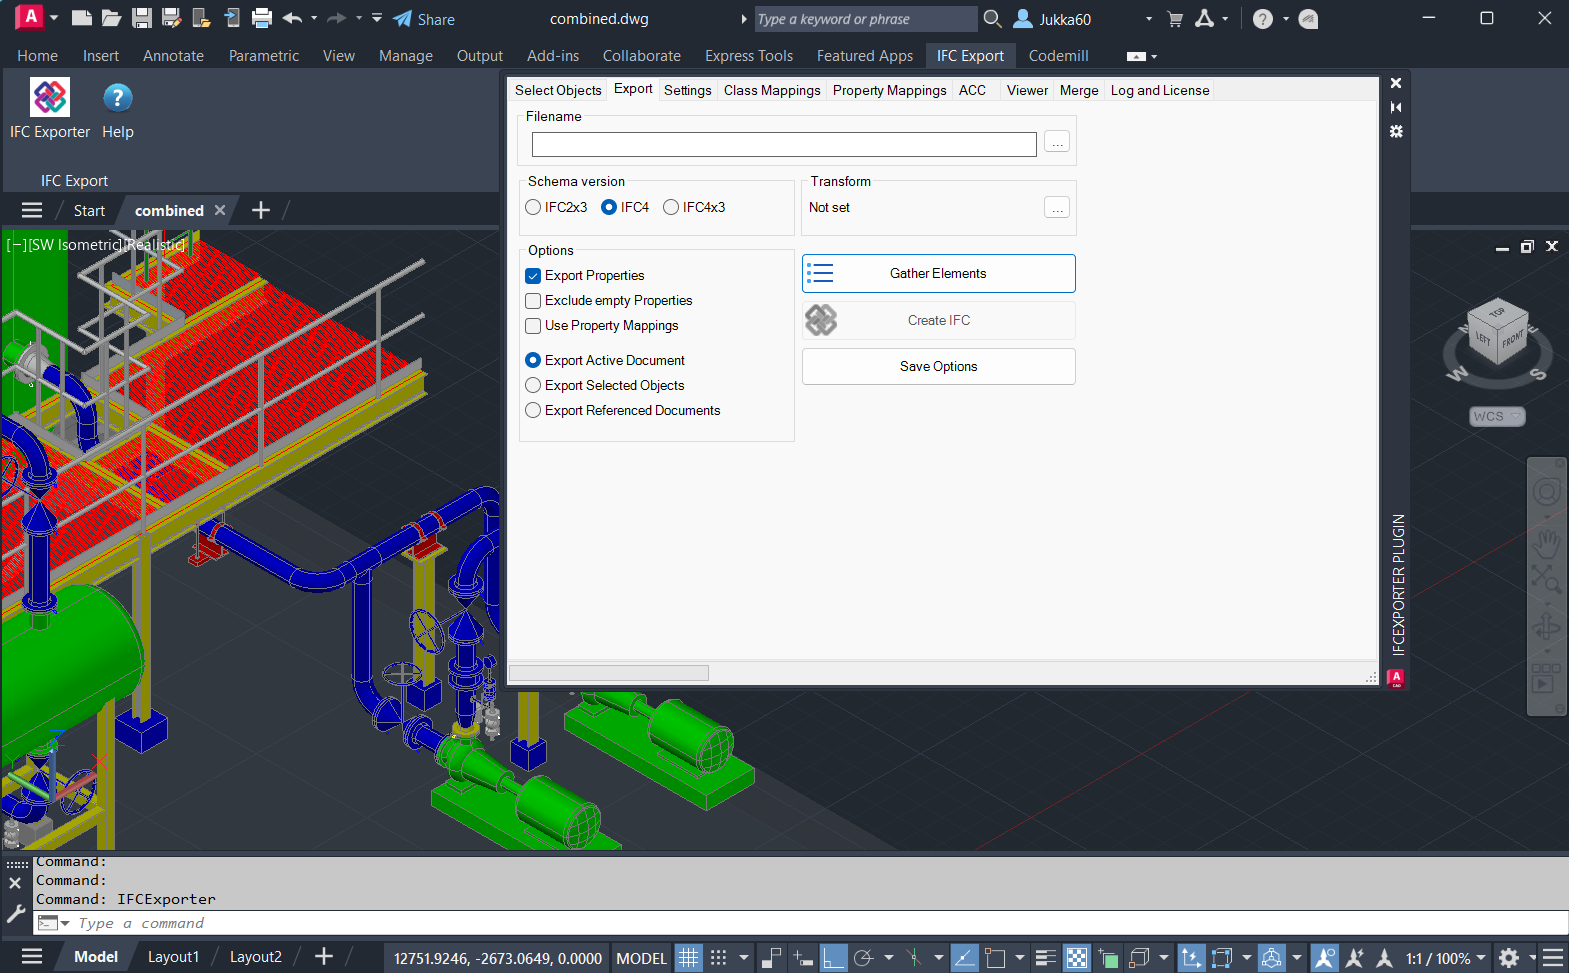Click the Gather Elements button
The height and width of the screenshot is (973, 1569).
click(939, 273)
